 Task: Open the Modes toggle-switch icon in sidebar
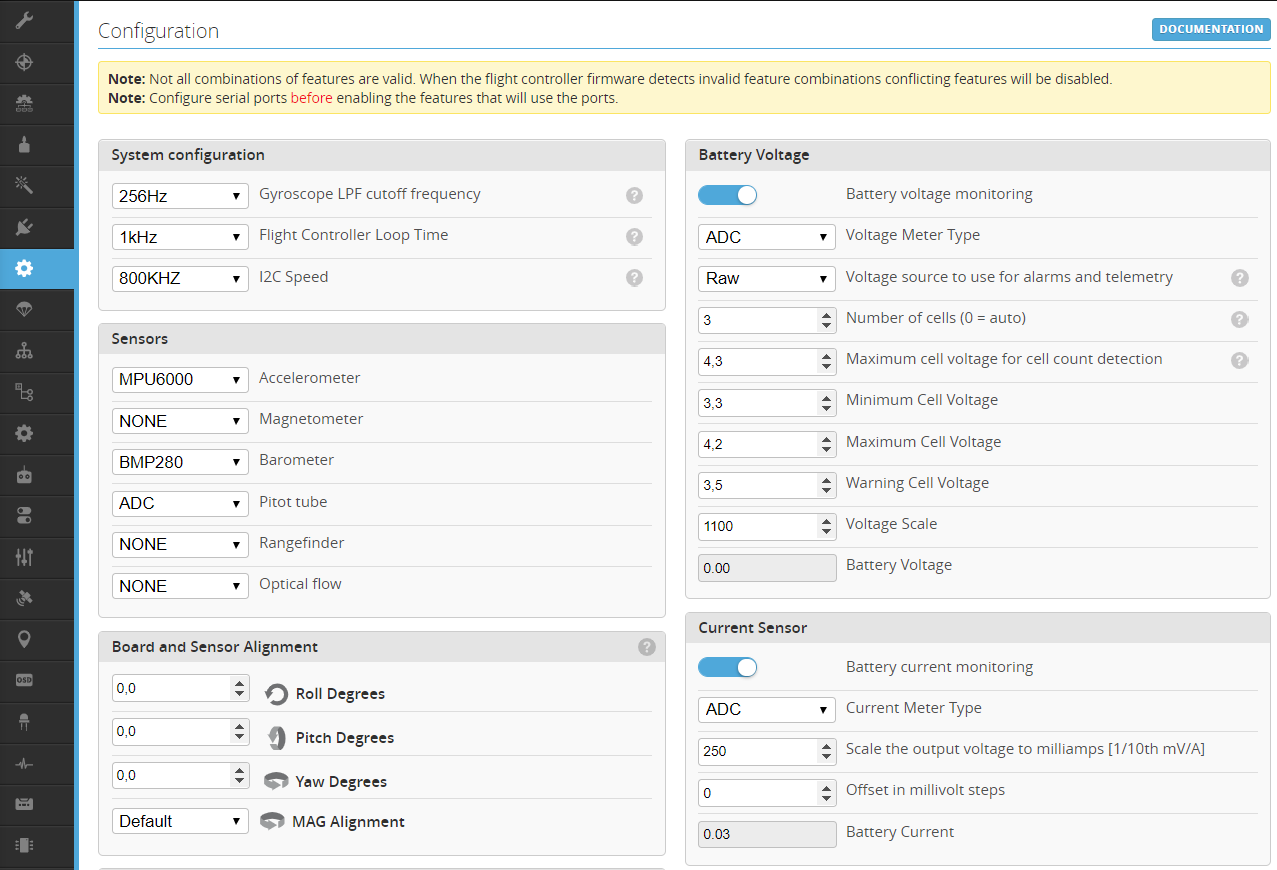(25, 516)
